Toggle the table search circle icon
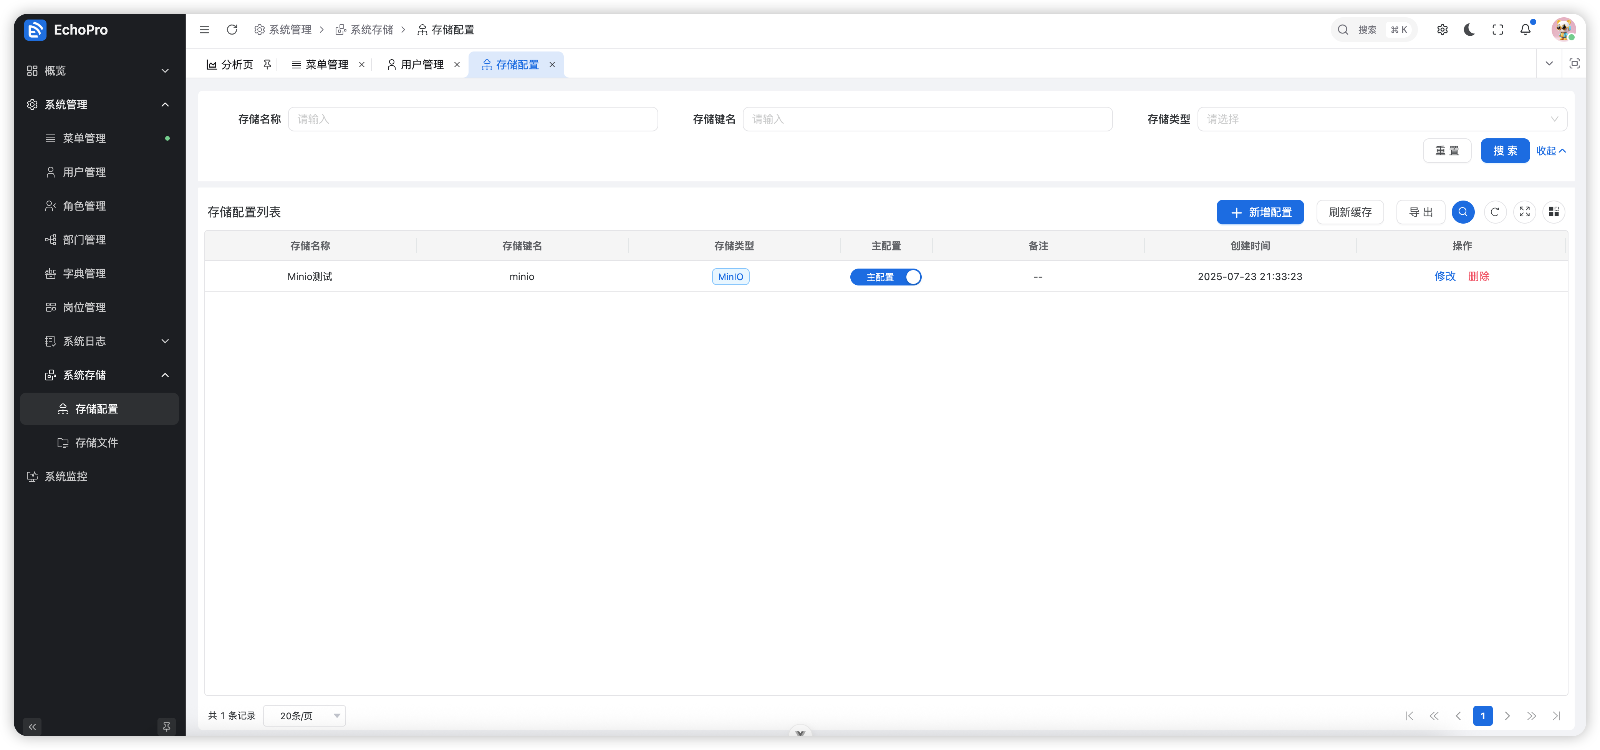1600x750 pixels. pos(1463,212)
